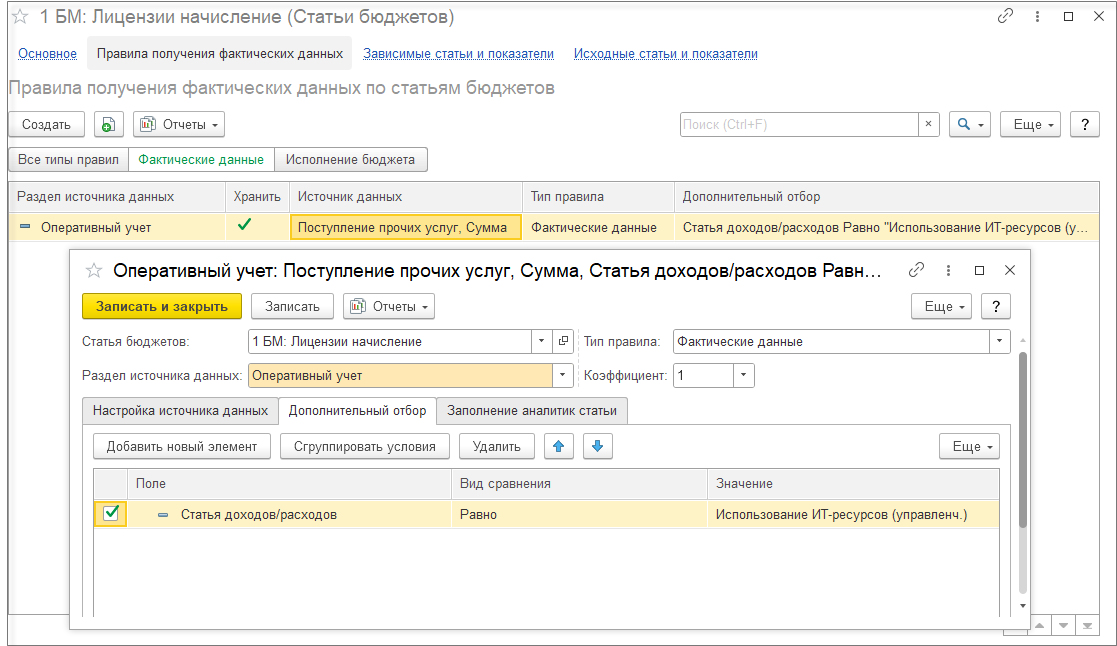
Task: Focus the Поиск (Ctrl+F) search field
Action: pos(799,125)
